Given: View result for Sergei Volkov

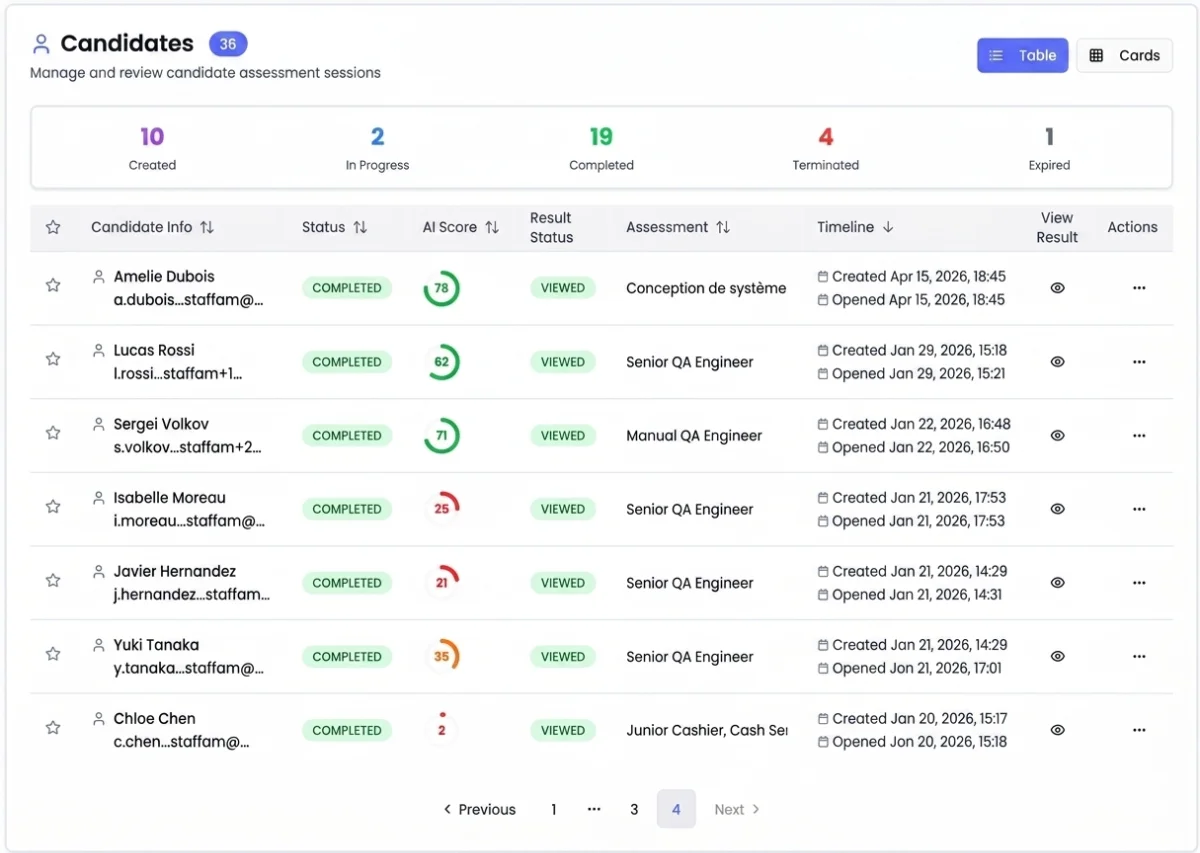Looking at the screenshot, I should coord(1057,436).
